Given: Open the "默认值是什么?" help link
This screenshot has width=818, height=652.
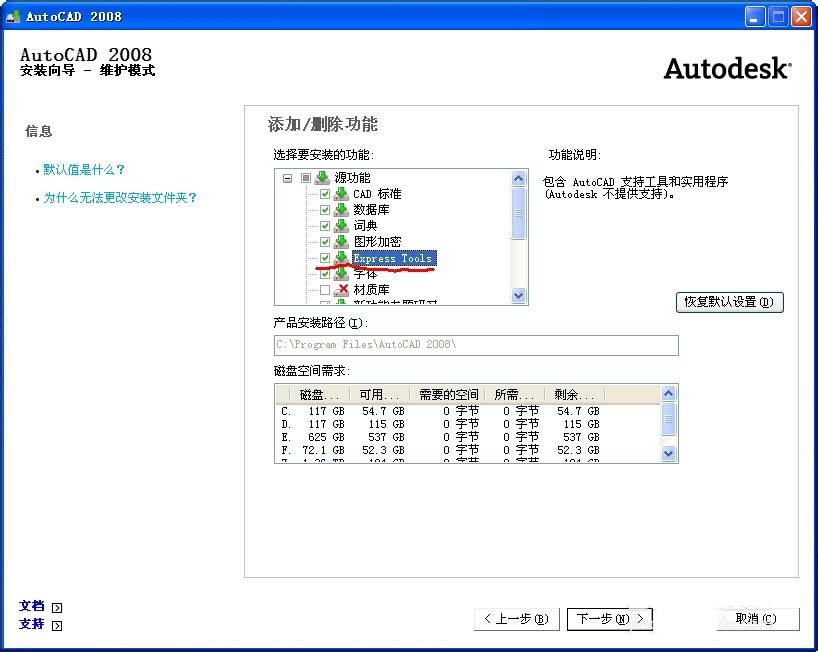Looking at the screenshot, I should (x=84, y=169).
